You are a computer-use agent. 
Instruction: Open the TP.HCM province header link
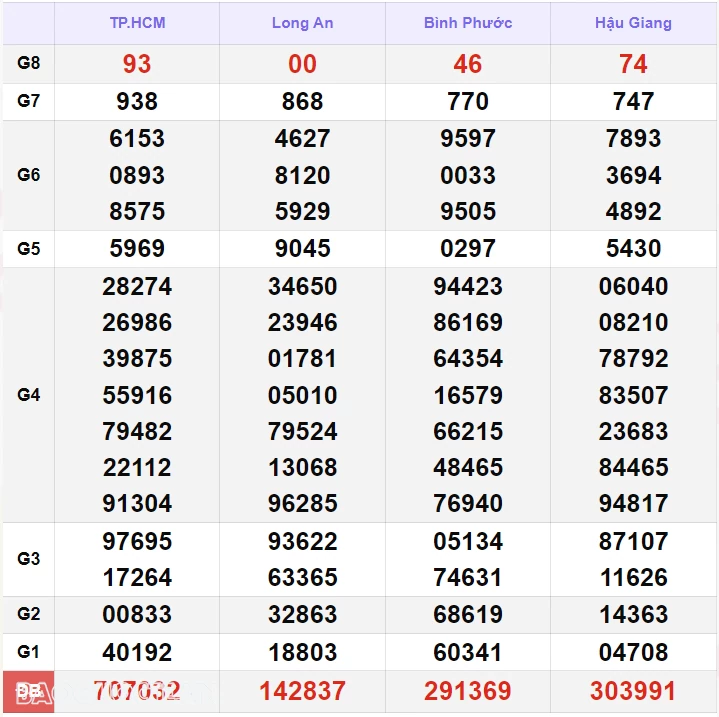tap(137, 23)
